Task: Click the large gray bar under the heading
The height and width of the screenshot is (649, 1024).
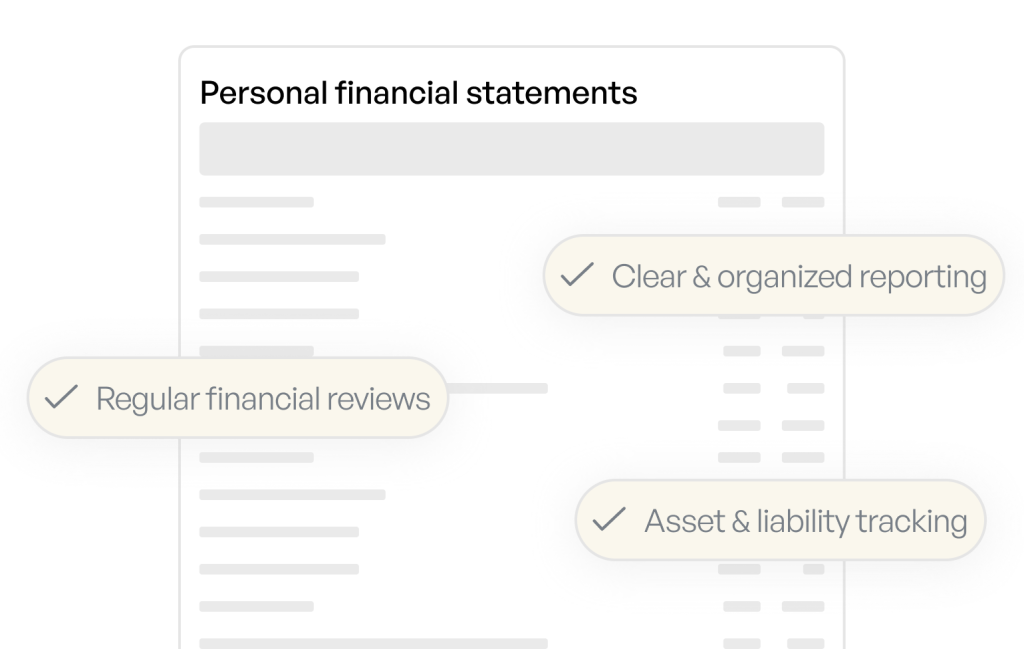Action: [x=511, y=149]
